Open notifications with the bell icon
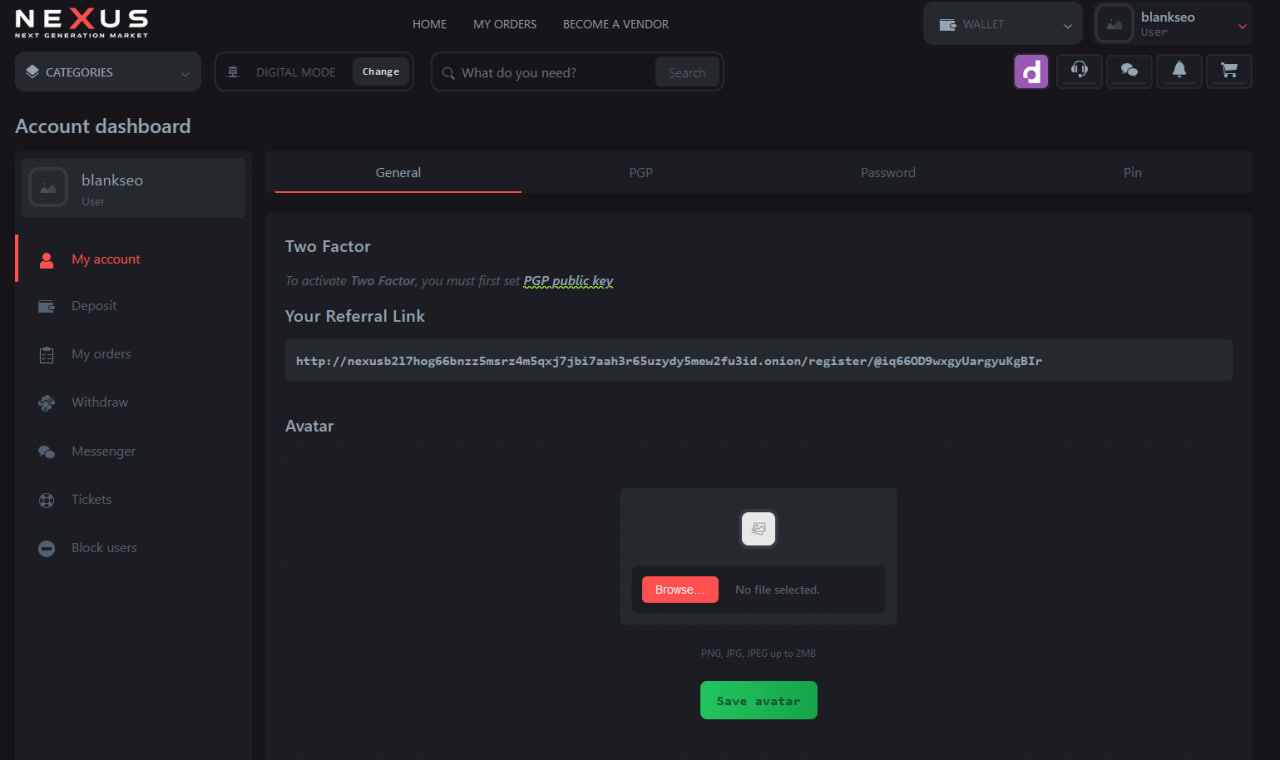The width and height of the screenshot is (1280, 760). (1179, 70)
